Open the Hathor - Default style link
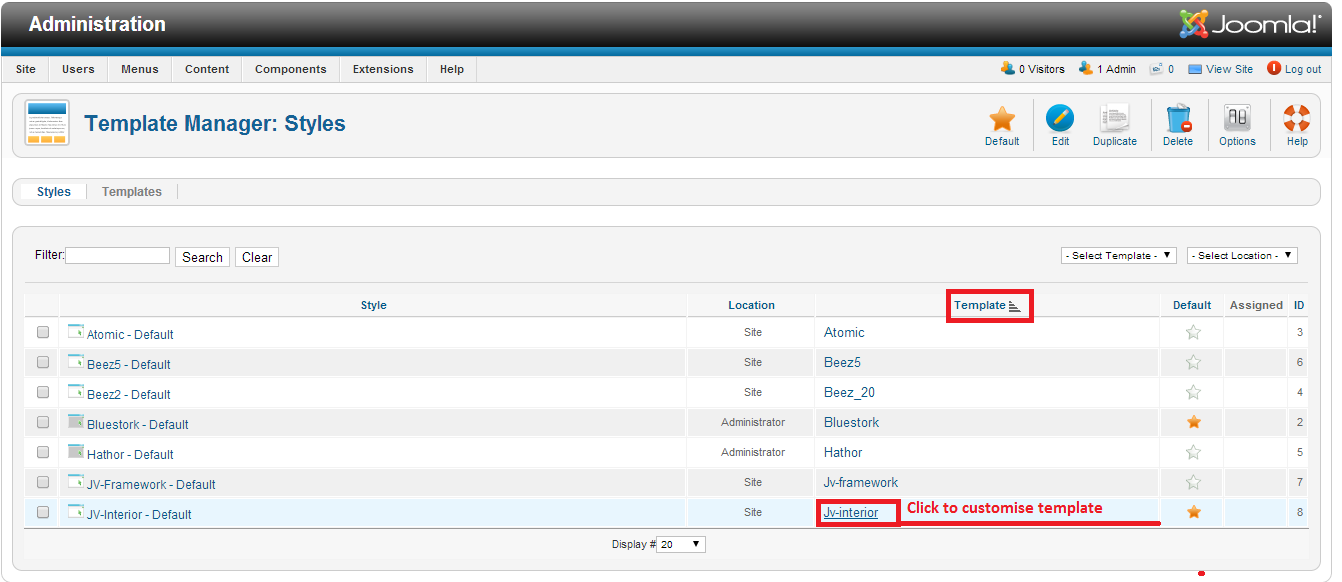1342x582 pixels. point(130,454)
